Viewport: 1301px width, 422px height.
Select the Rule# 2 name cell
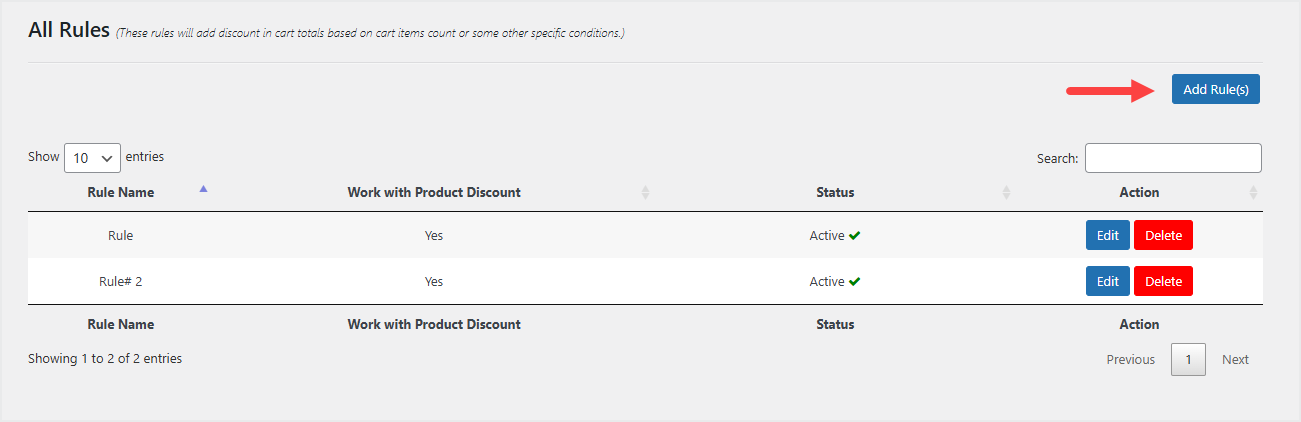click(121, 282)
